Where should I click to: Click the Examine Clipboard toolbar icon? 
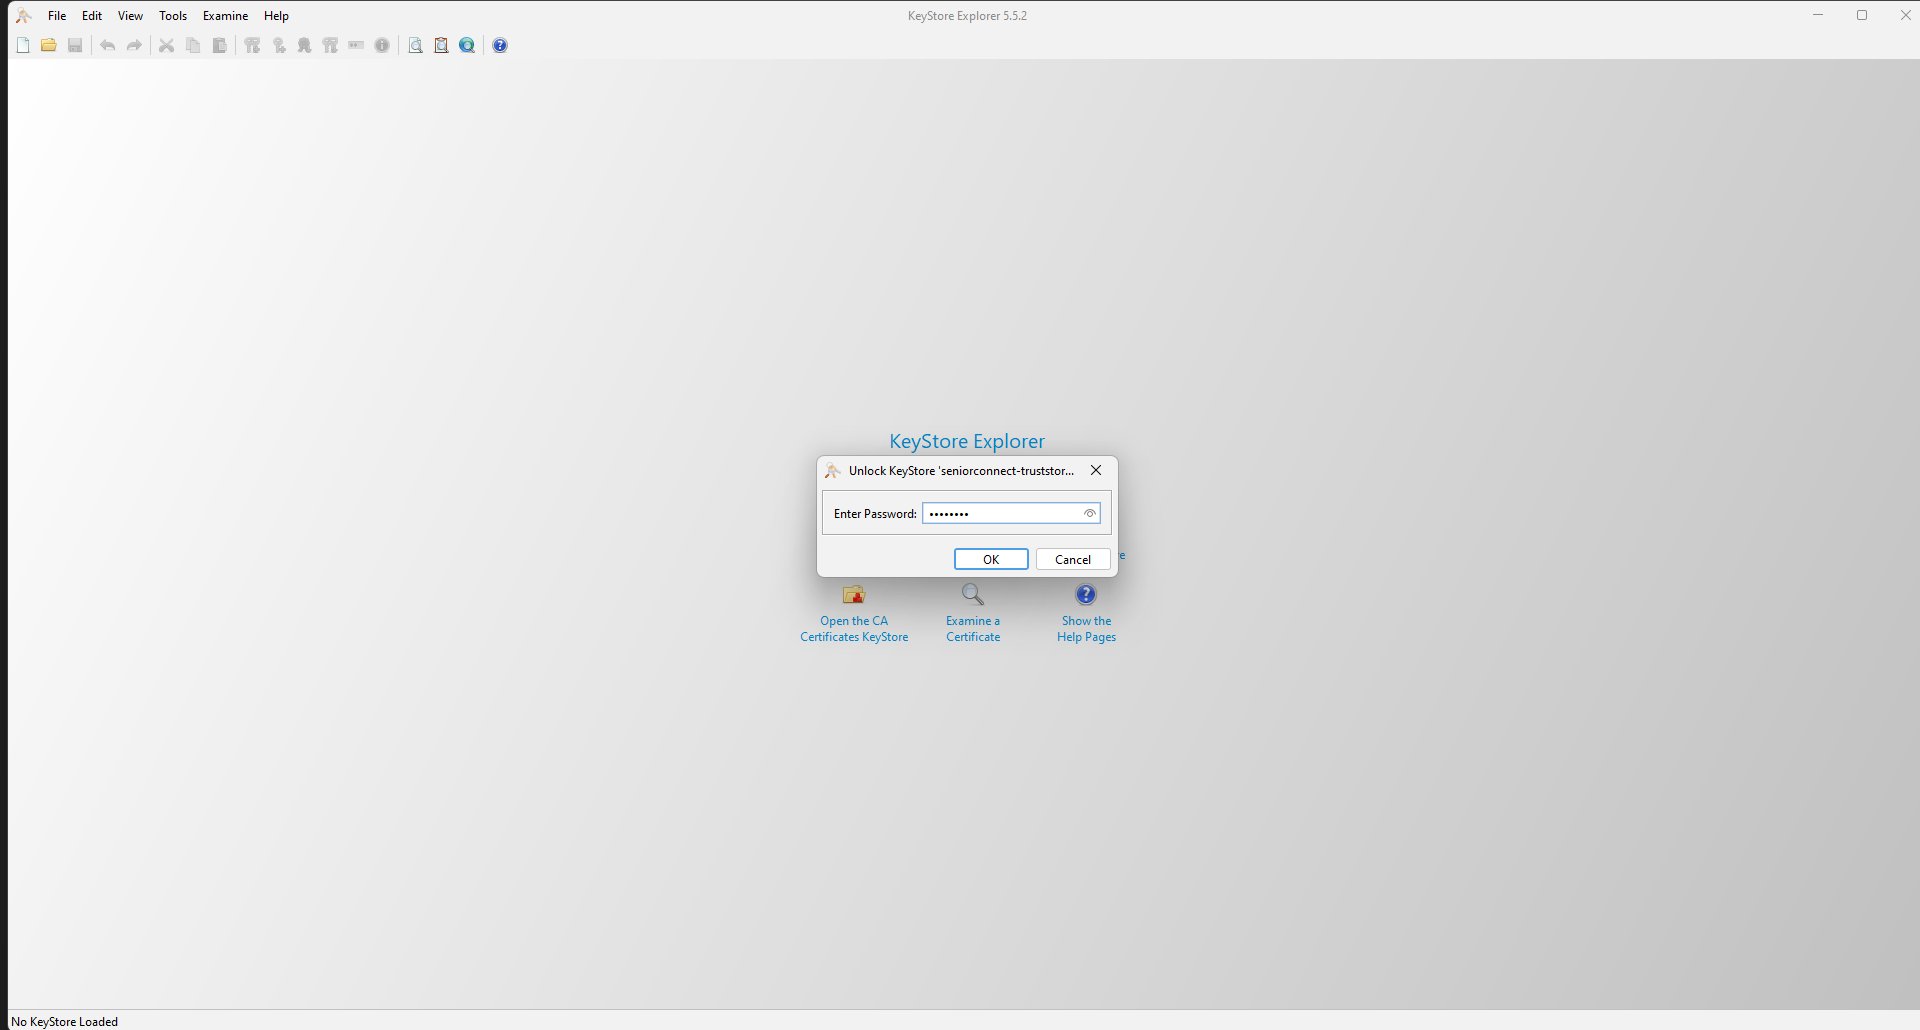pos(441,45)
